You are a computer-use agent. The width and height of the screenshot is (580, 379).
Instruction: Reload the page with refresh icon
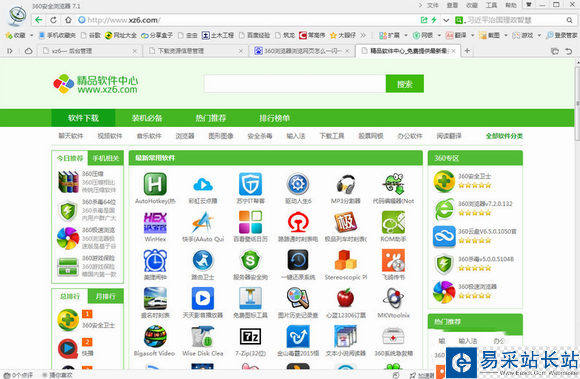click(54, 20)
